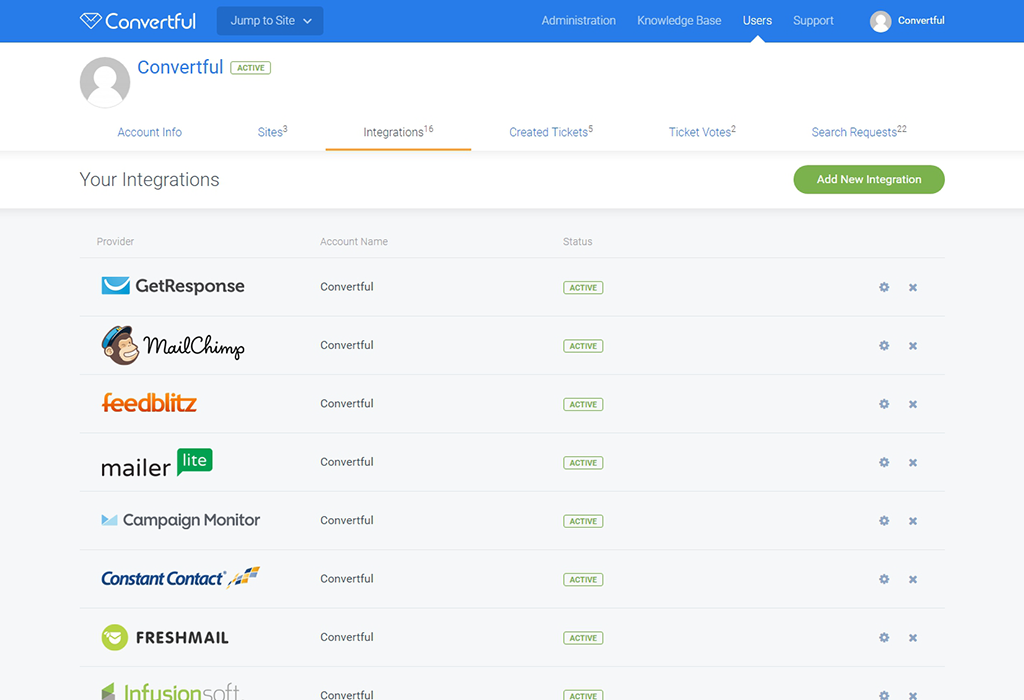Click the MailChimp provider logo
This screenshot has height=700, width=1024.
pyautogui.click(x=173, y=345)
